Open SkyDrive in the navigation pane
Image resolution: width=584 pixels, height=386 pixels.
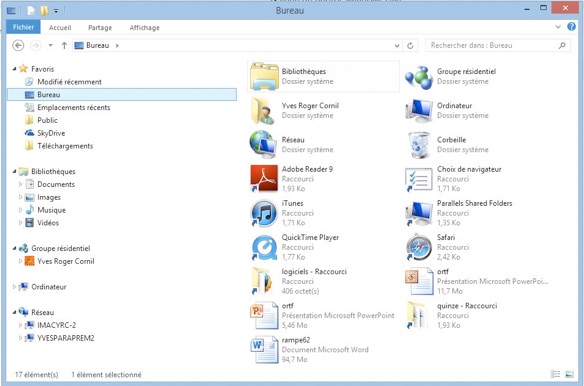tap(51, 133)
